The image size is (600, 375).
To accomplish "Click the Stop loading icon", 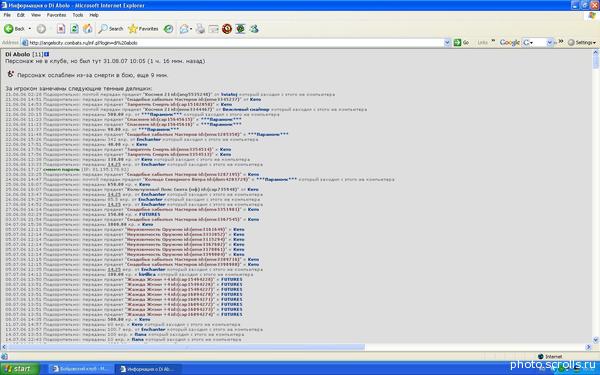I will coord(61,29).
